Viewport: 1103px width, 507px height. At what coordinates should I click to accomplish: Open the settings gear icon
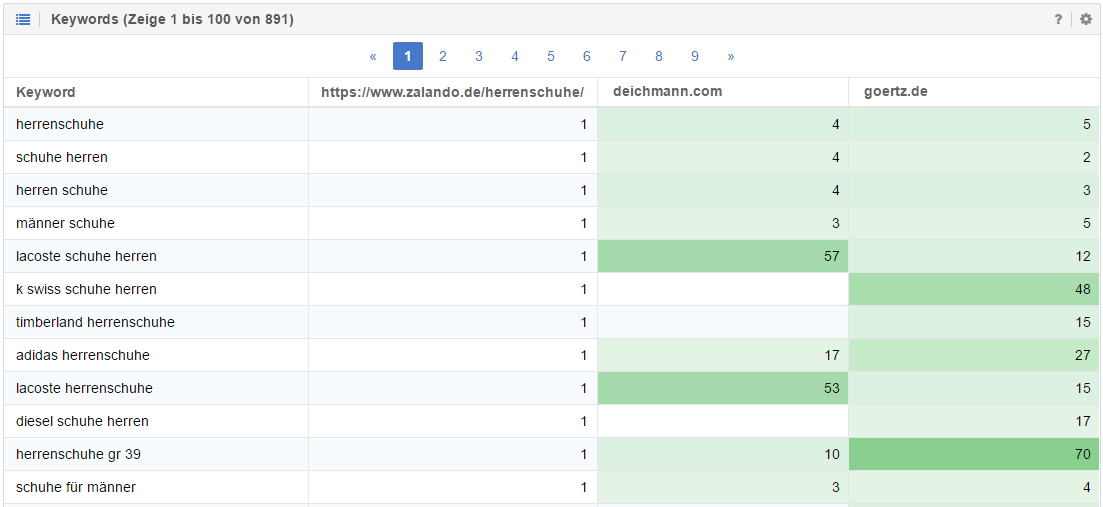pos(1086,19)
